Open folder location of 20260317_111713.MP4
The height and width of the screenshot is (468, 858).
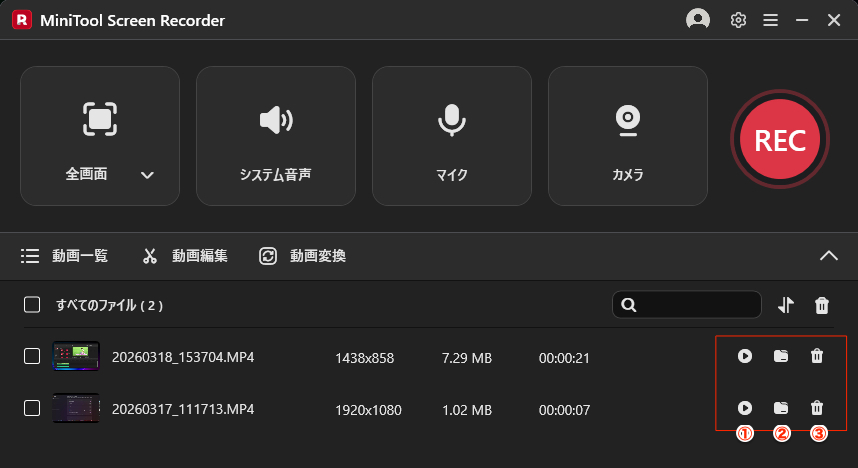point(781,408)
